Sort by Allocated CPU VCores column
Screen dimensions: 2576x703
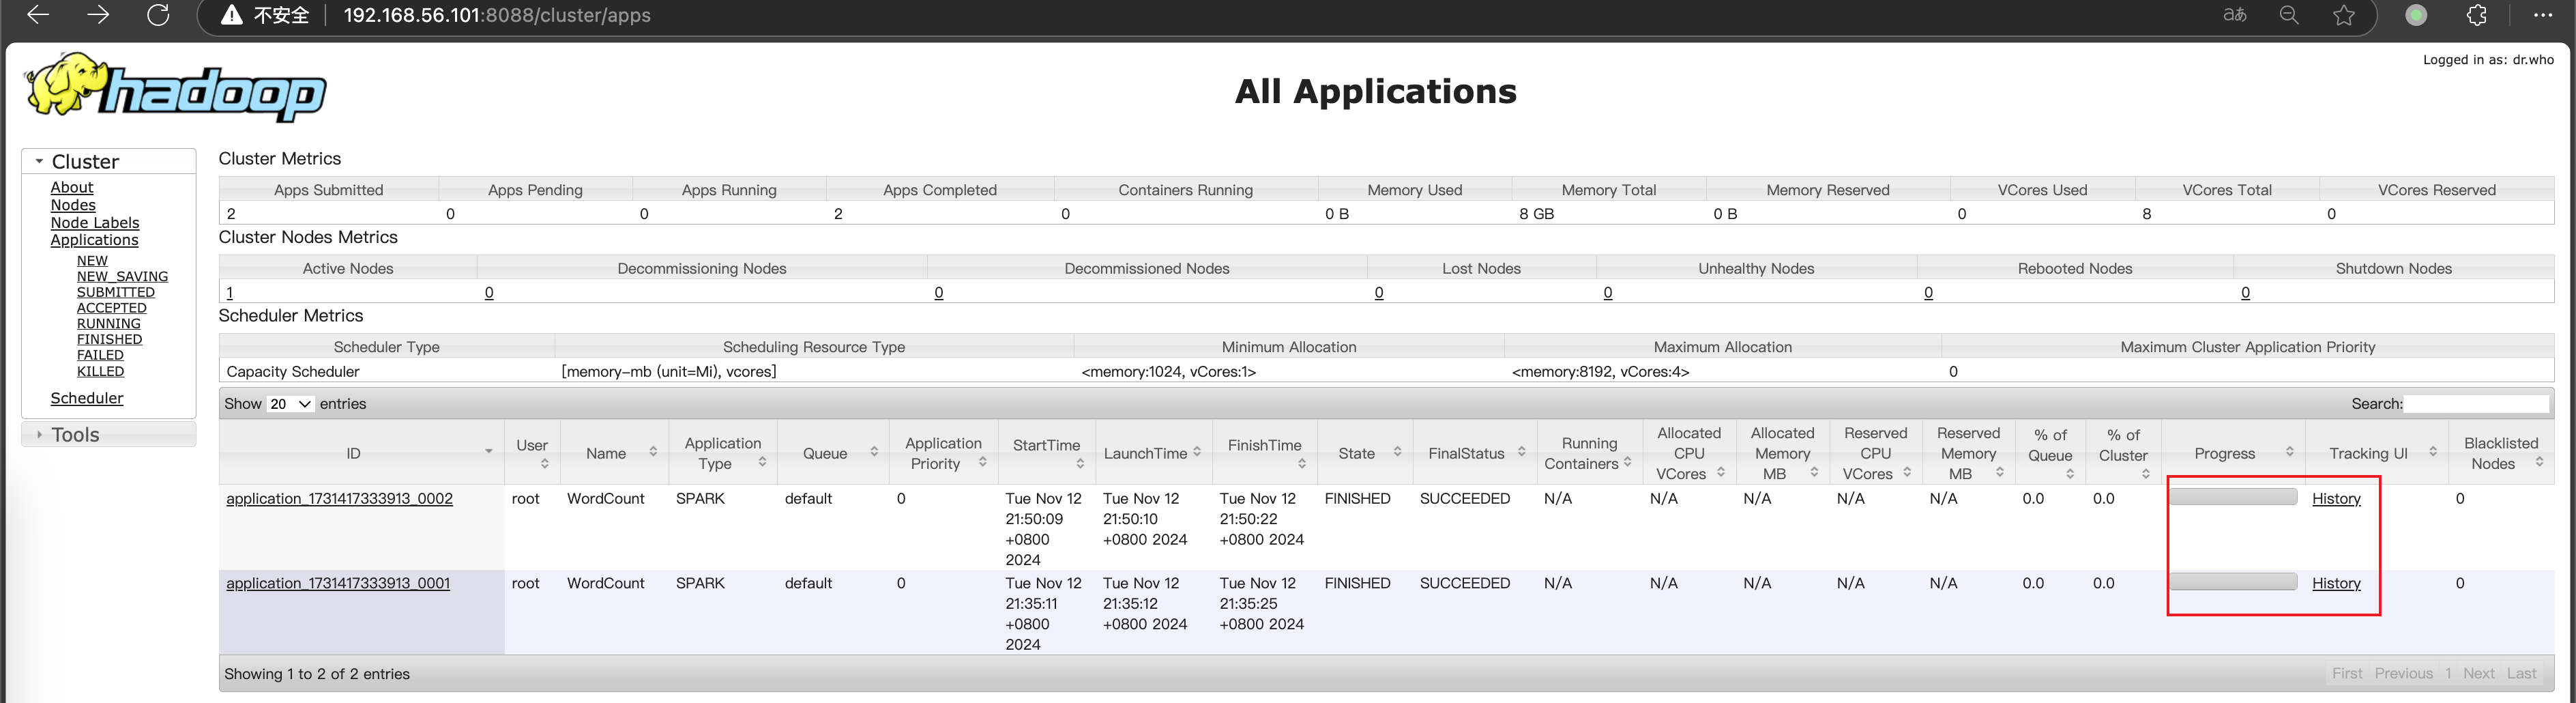coord(1689,453)
